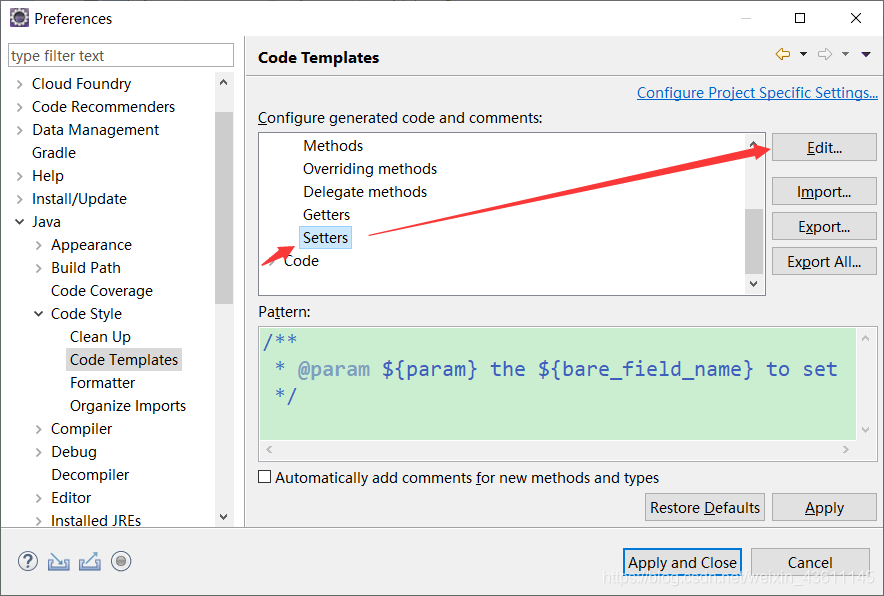Expand the Compiler node
The height and width of the screenshot is (596, 884).
(39, 429)
